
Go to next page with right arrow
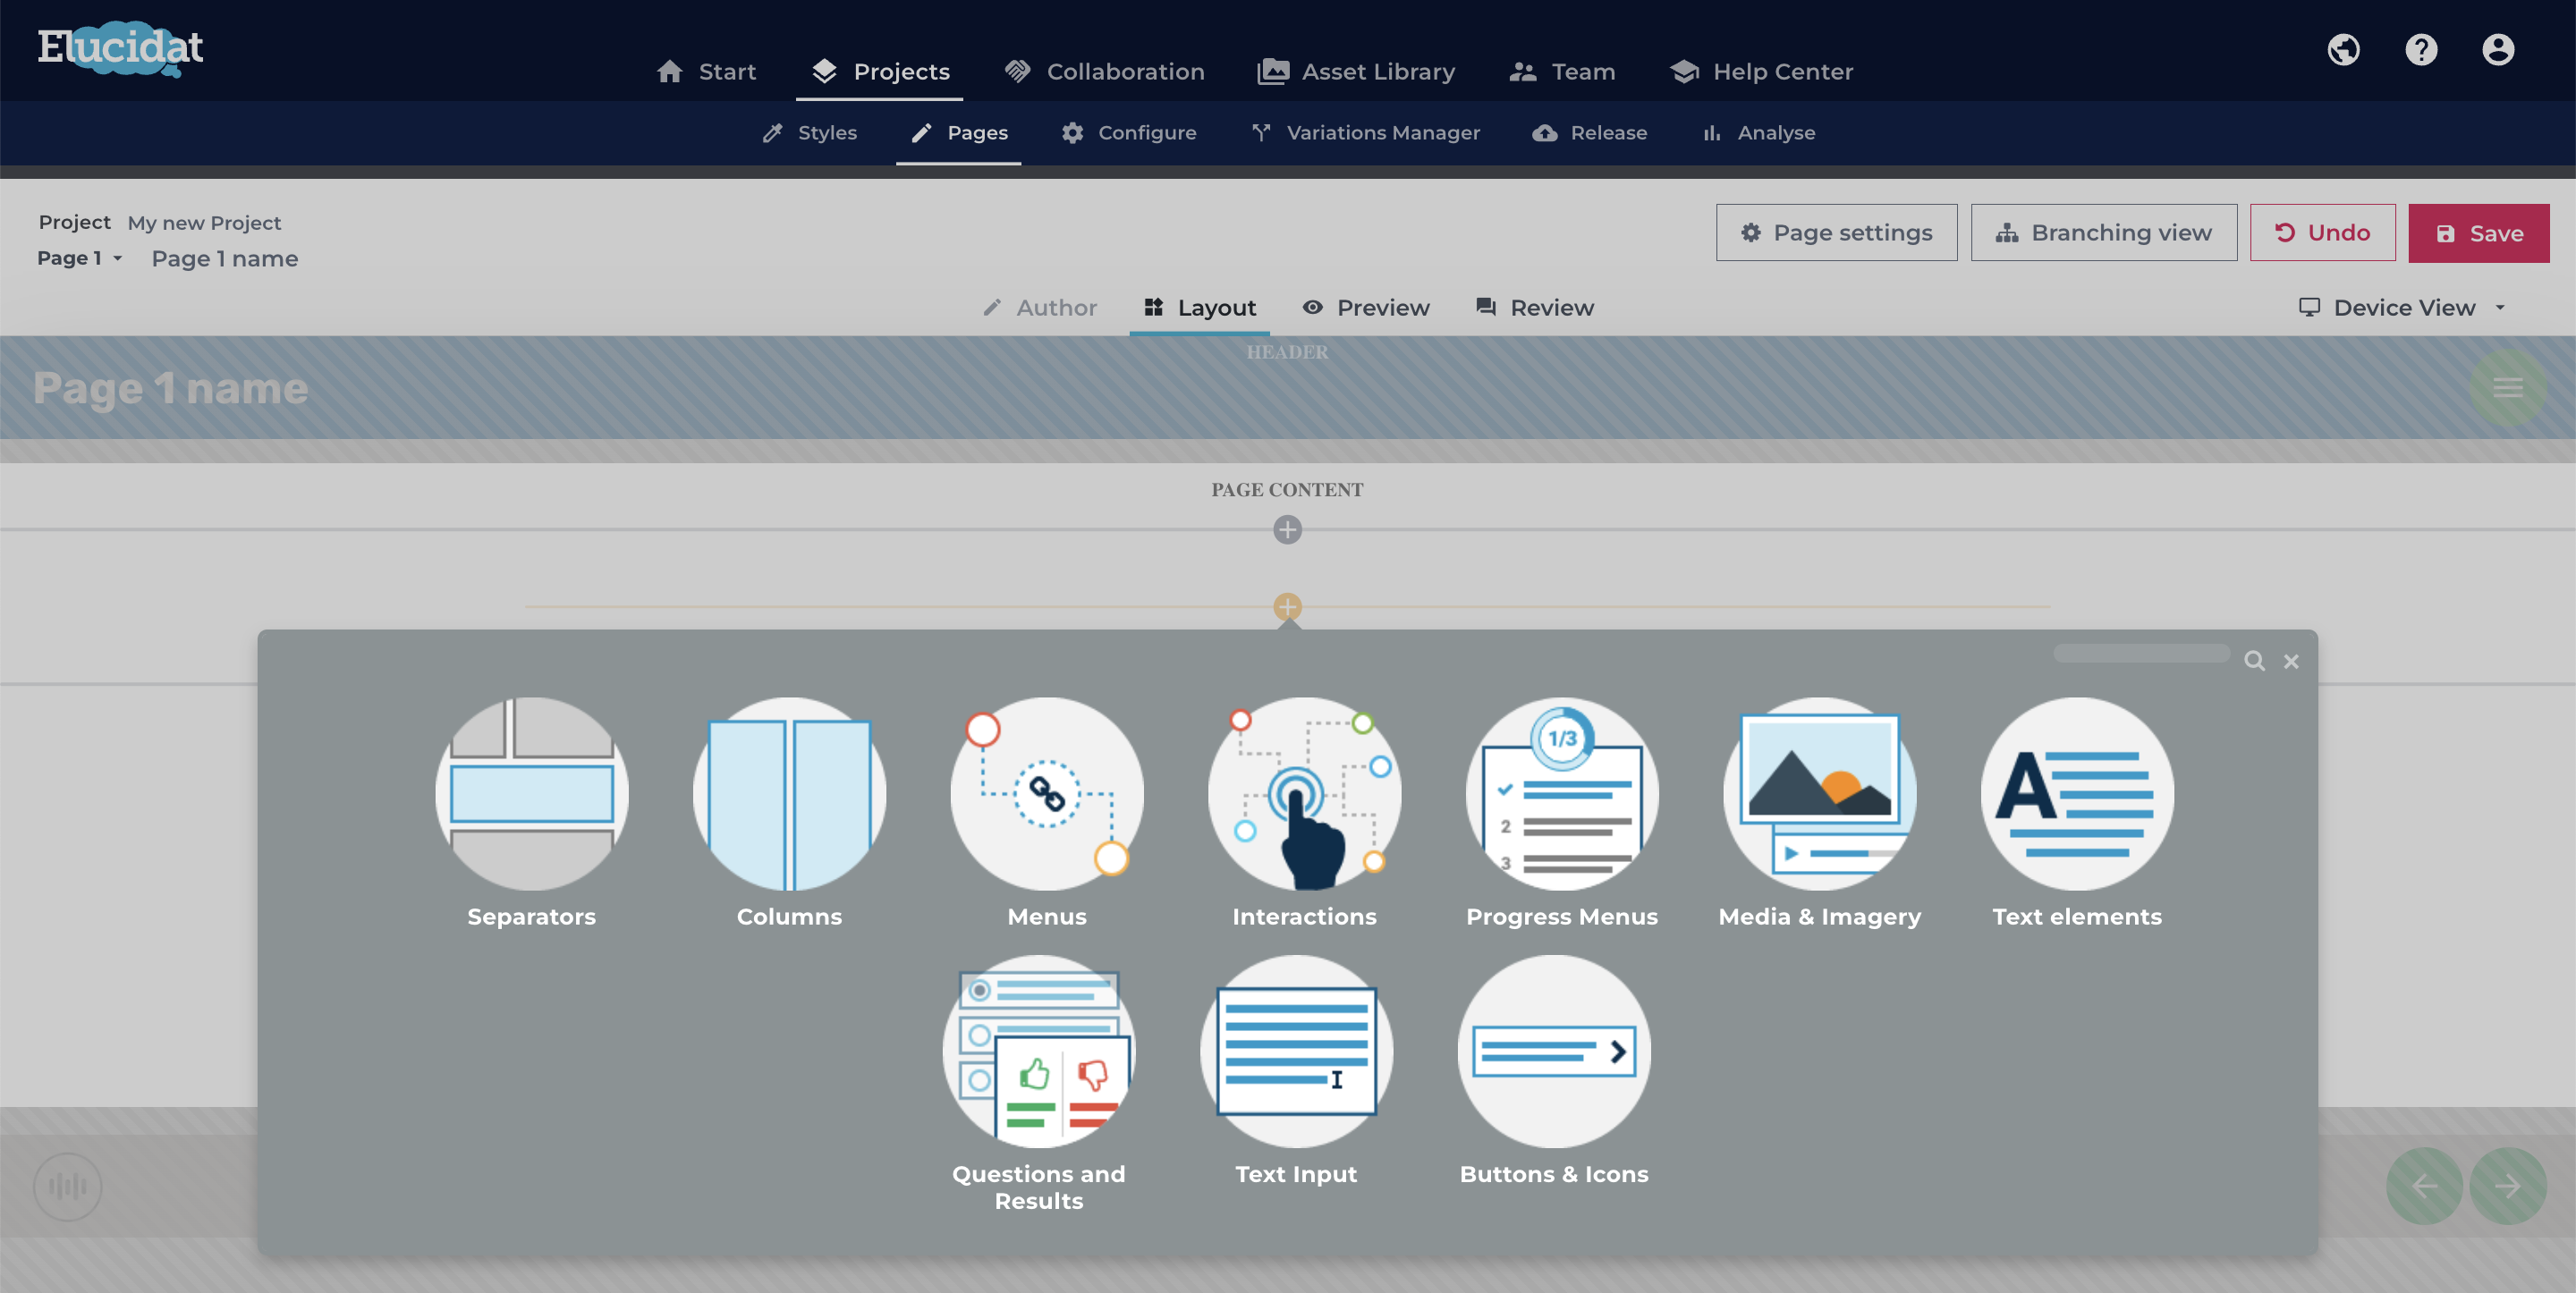2507,1186
